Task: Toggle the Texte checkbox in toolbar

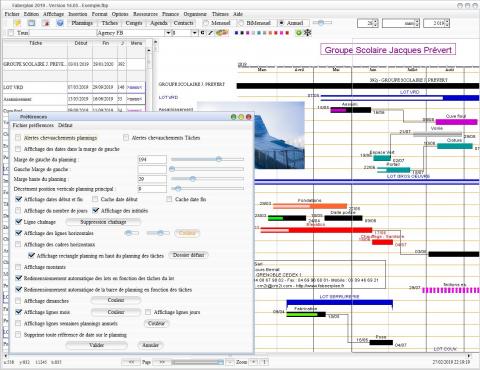Action: click(x=11, y=33)
